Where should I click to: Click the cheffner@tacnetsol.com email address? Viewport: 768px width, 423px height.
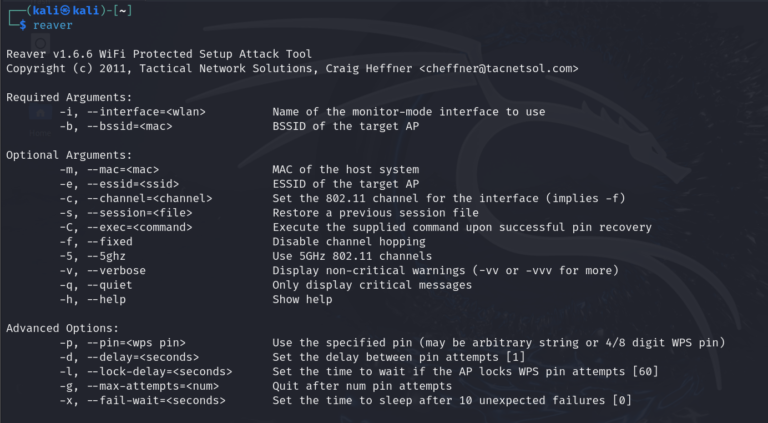[x=500, y=68]
